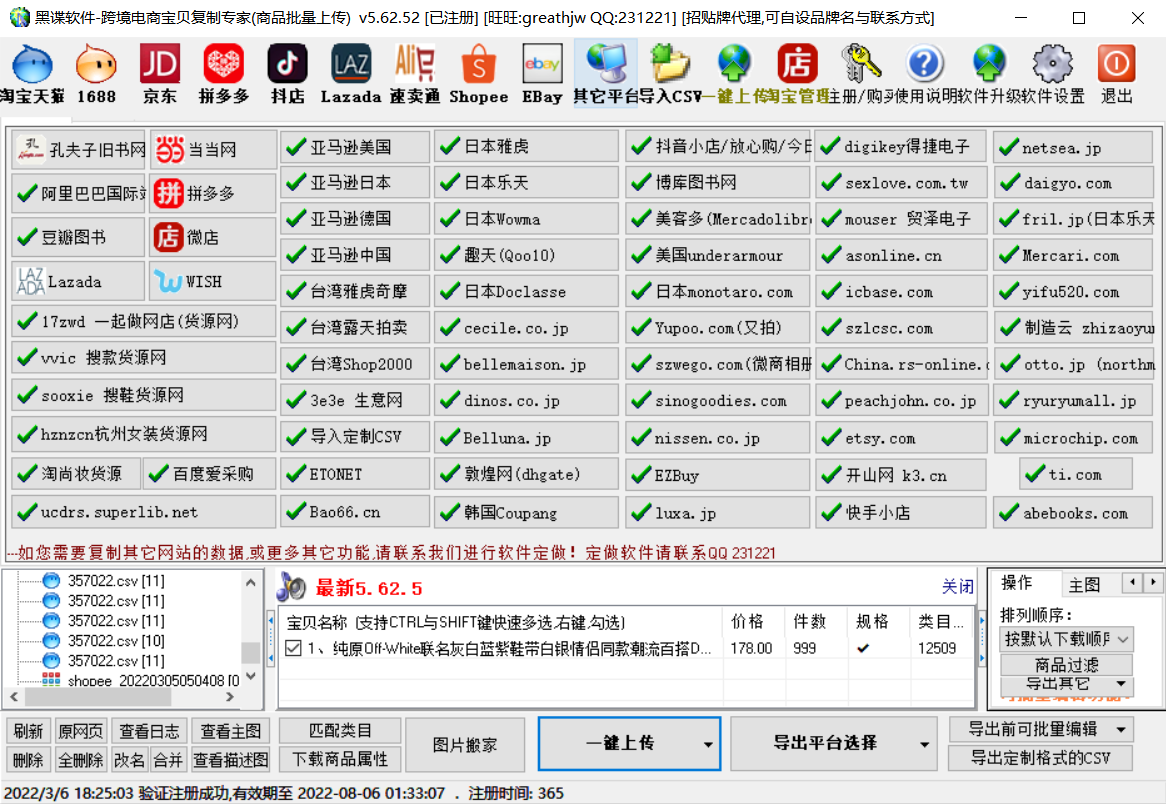1166x804 pixels.
Task: Toggle the Mercari.com platform option
Action: [x=1073, y=255]
